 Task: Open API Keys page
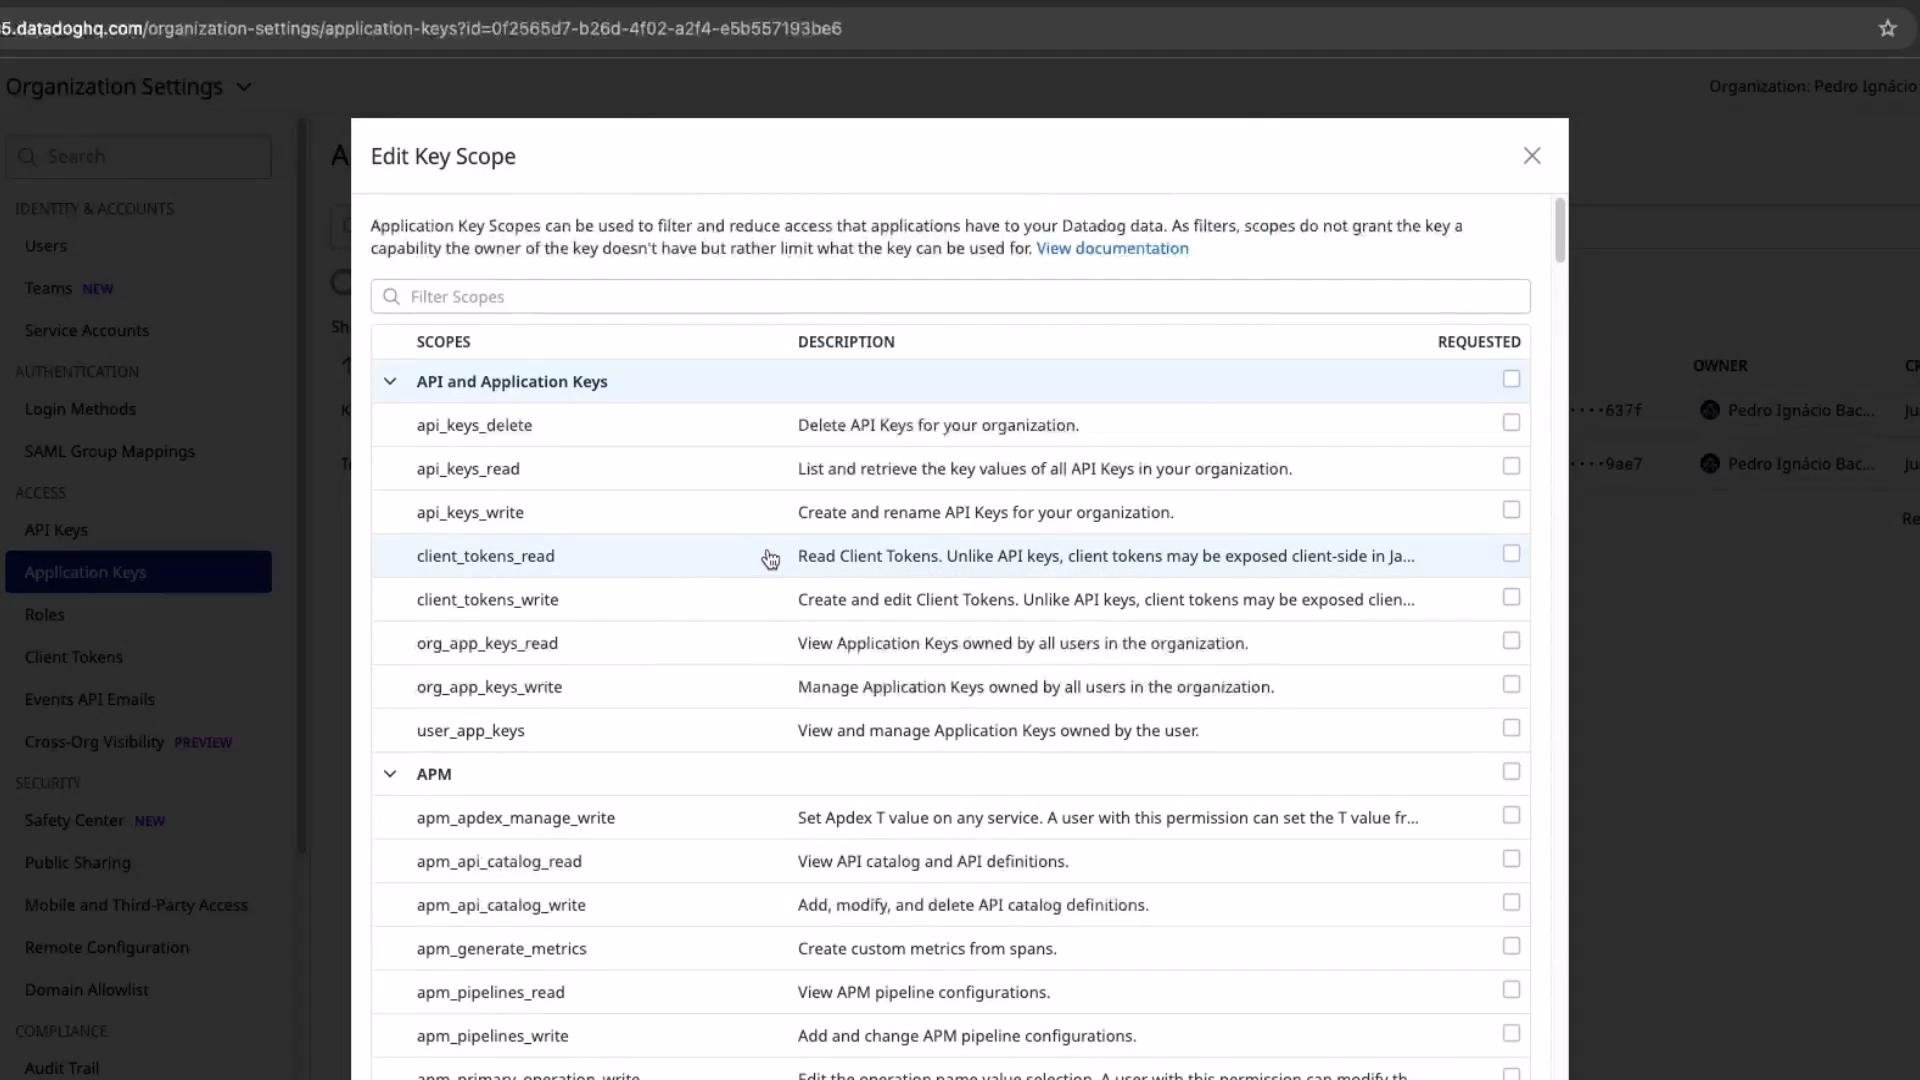click(56, 530)
